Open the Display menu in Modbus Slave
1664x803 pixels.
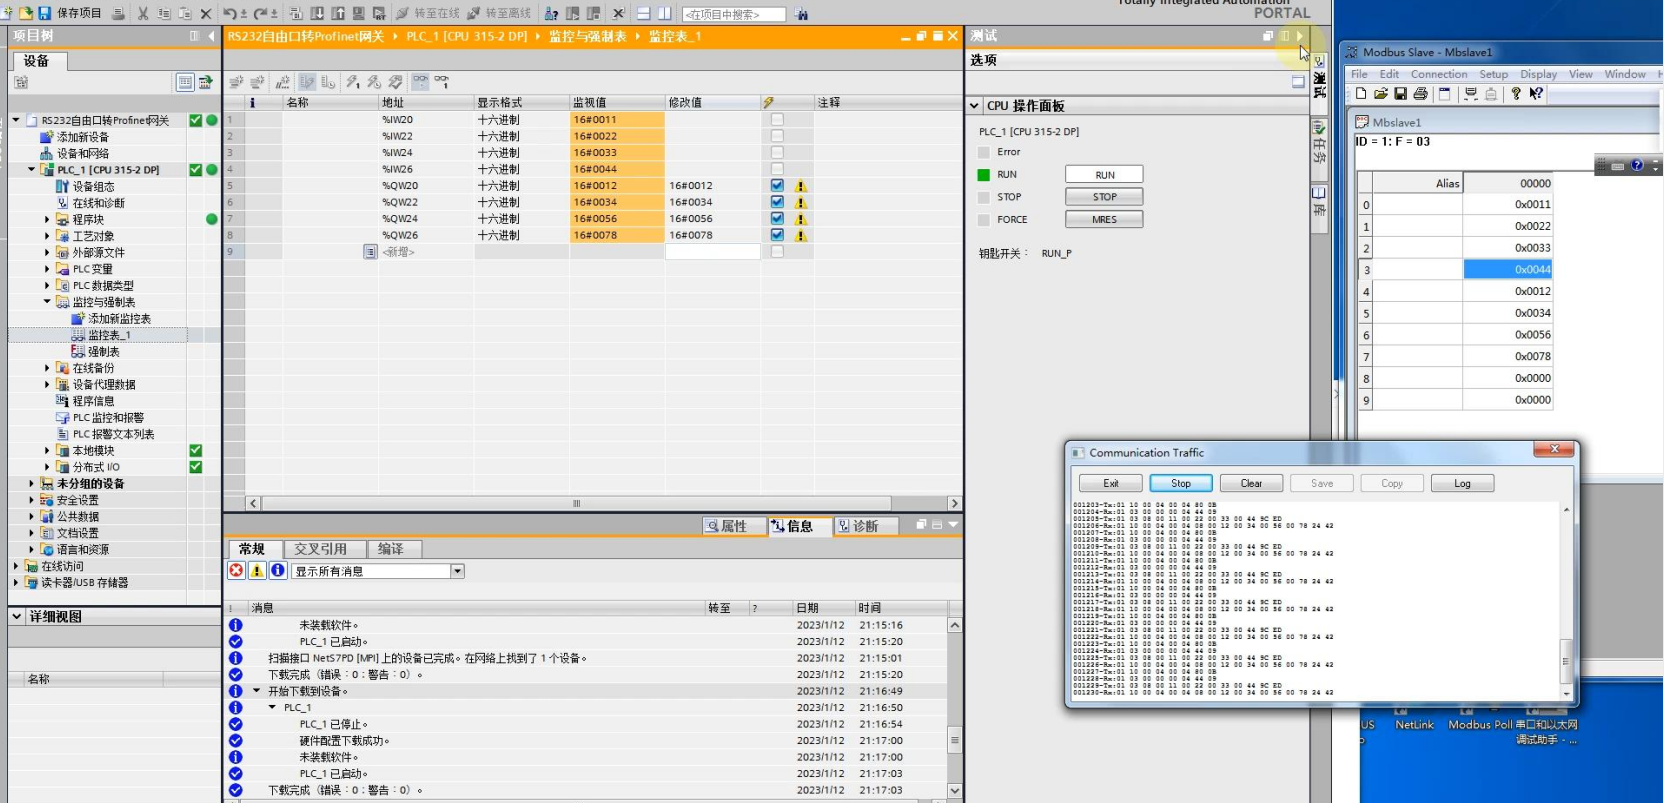point(1538,74)
